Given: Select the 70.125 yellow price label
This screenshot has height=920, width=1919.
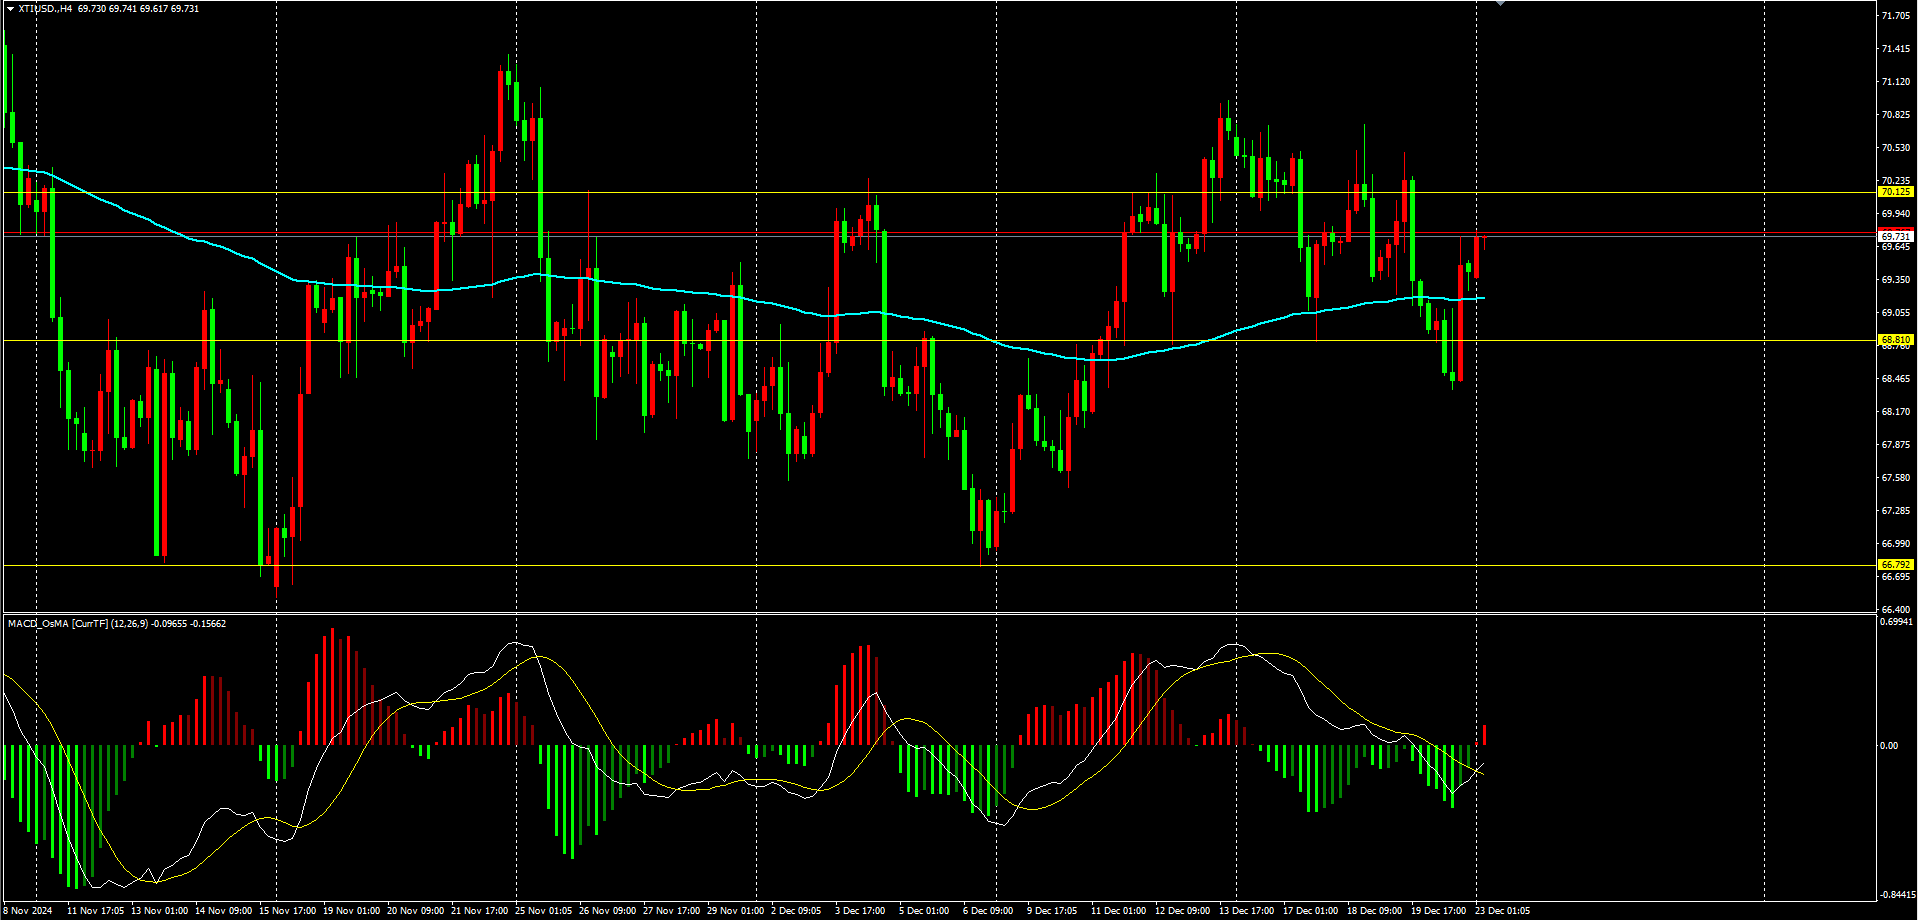Looking at the screenshot, I should pyautogui.click(x=1896, y=192).
